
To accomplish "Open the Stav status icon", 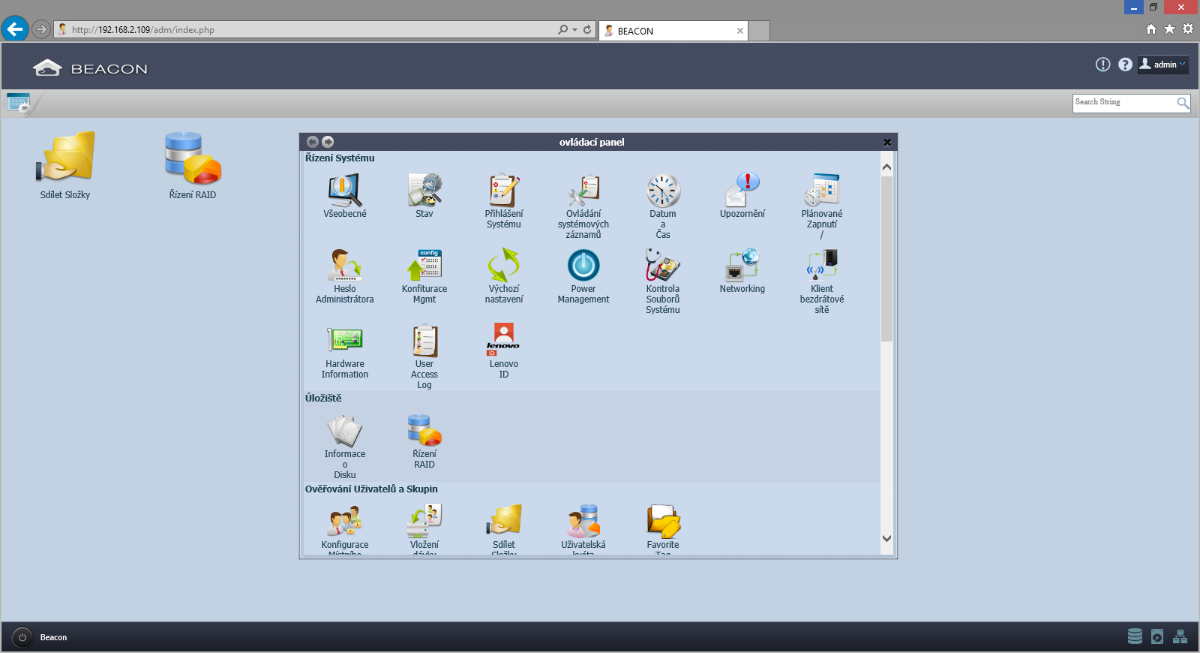I will point(424,189).
